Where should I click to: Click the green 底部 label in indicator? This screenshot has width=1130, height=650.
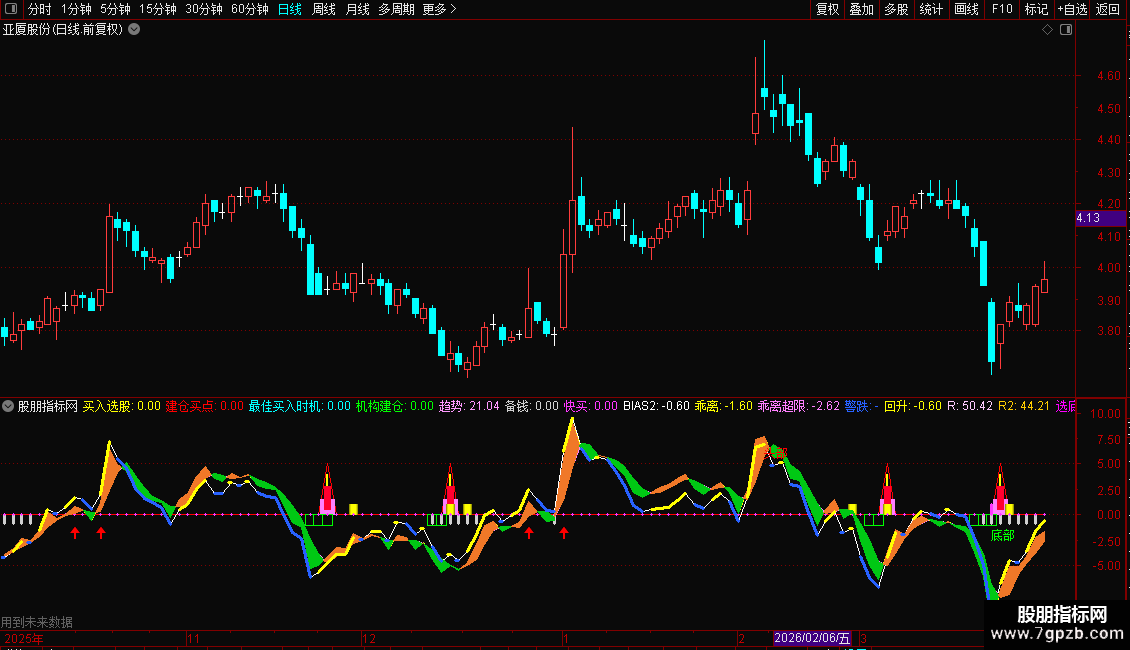coord(1002,535)
